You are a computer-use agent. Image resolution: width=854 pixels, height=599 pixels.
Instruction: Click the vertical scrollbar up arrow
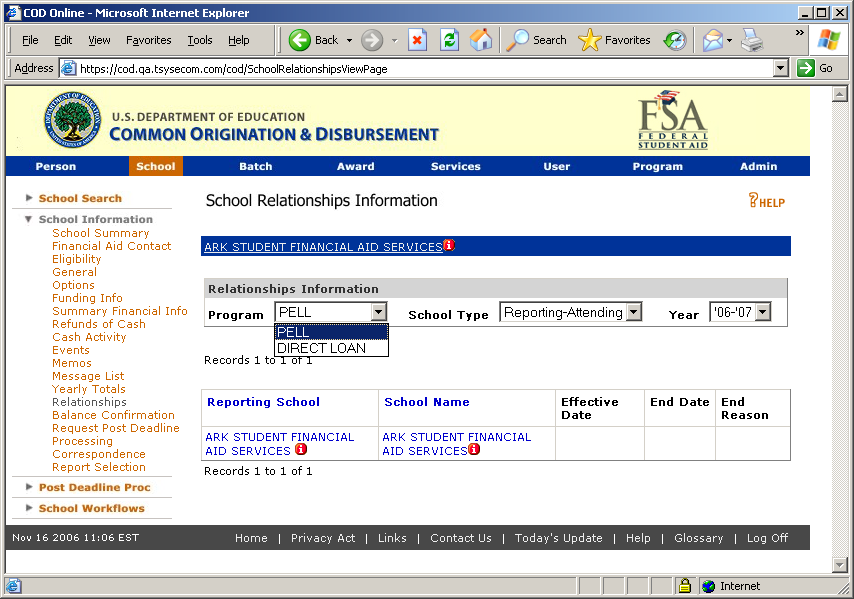click(x=840, y=94)
